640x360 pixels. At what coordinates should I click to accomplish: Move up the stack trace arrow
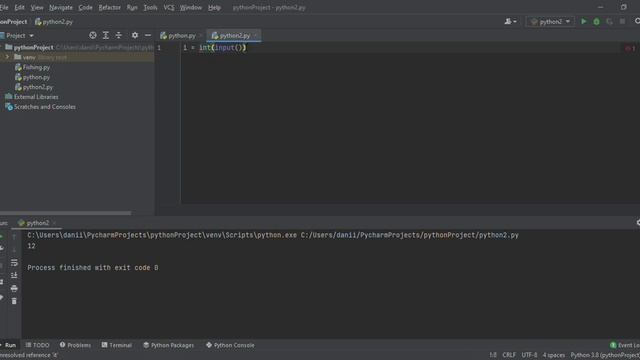coord(14,236)
